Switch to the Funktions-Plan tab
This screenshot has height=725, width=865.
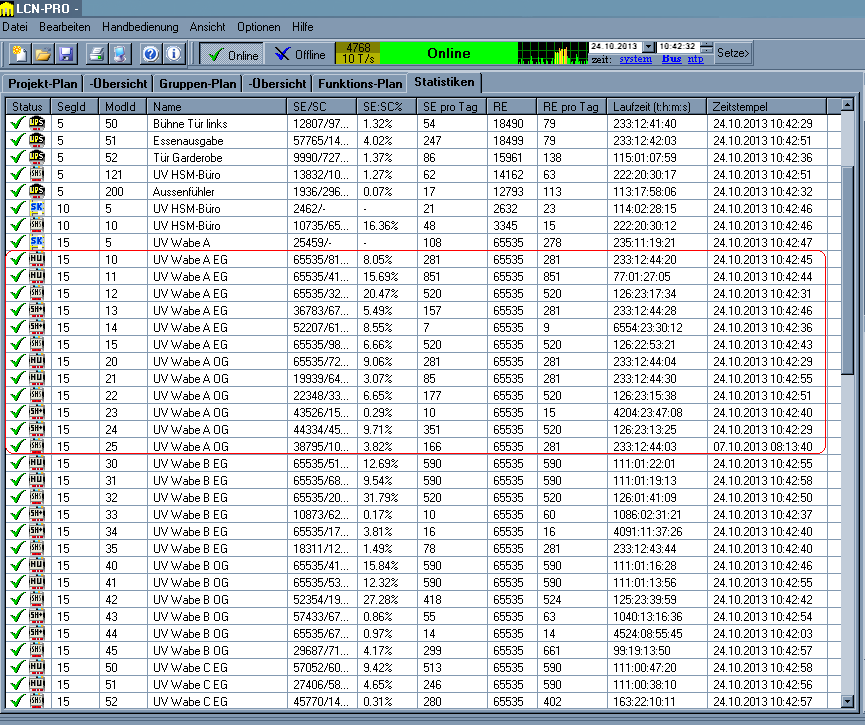360,83
